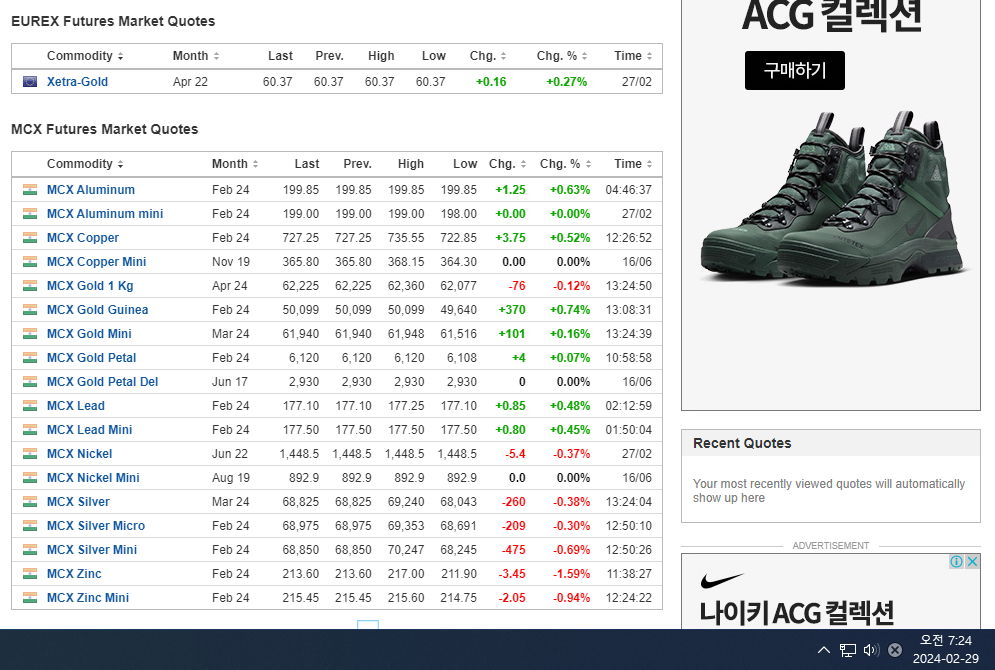Open the taskbar clock showing 오전 7:24
The height and width of the screenshot is (670, 995).
tap(946, 650)
